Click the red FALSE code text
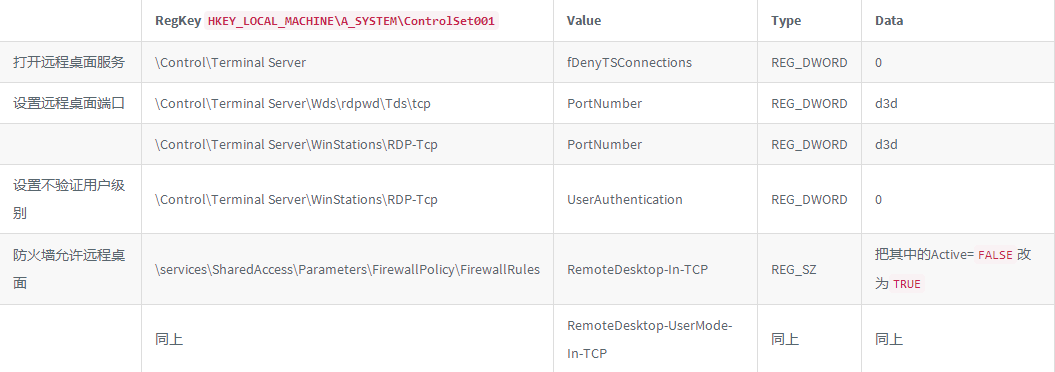The image size is (1055, 372). tap(994, 255)
